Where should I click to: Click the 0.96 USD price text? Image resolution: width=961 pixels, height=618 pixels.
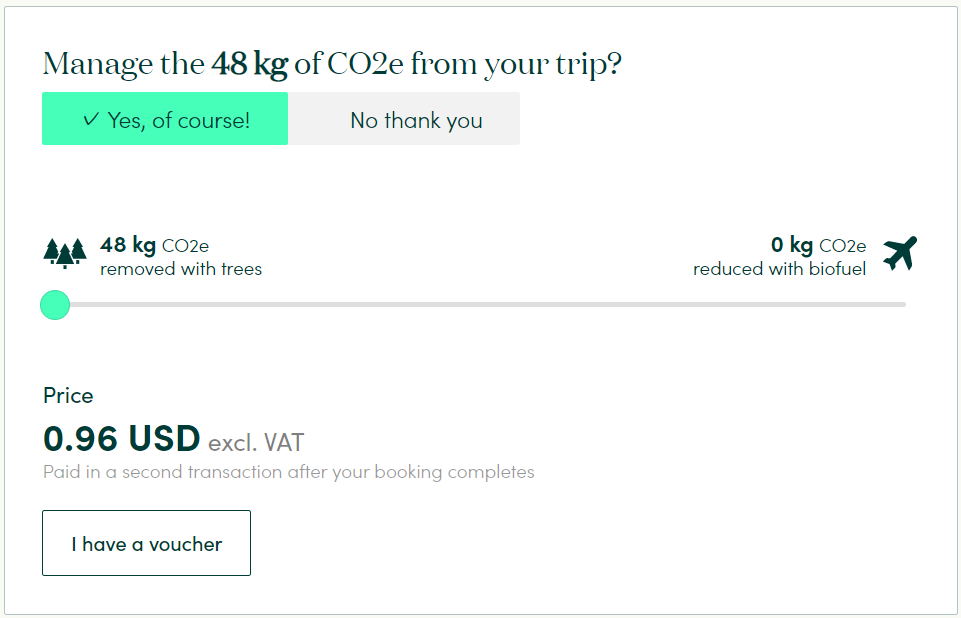pyautogui.click(x=121, y=438)
